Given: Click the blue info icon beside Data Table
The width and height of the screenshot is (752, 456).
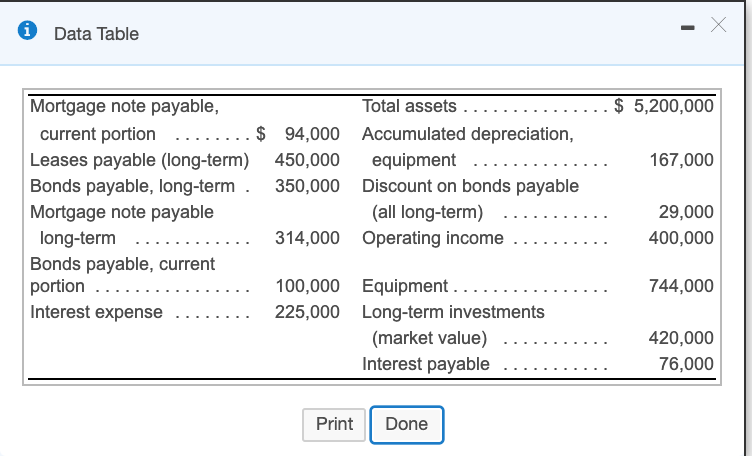Looking at the screenshot, I should coord(27,30).
